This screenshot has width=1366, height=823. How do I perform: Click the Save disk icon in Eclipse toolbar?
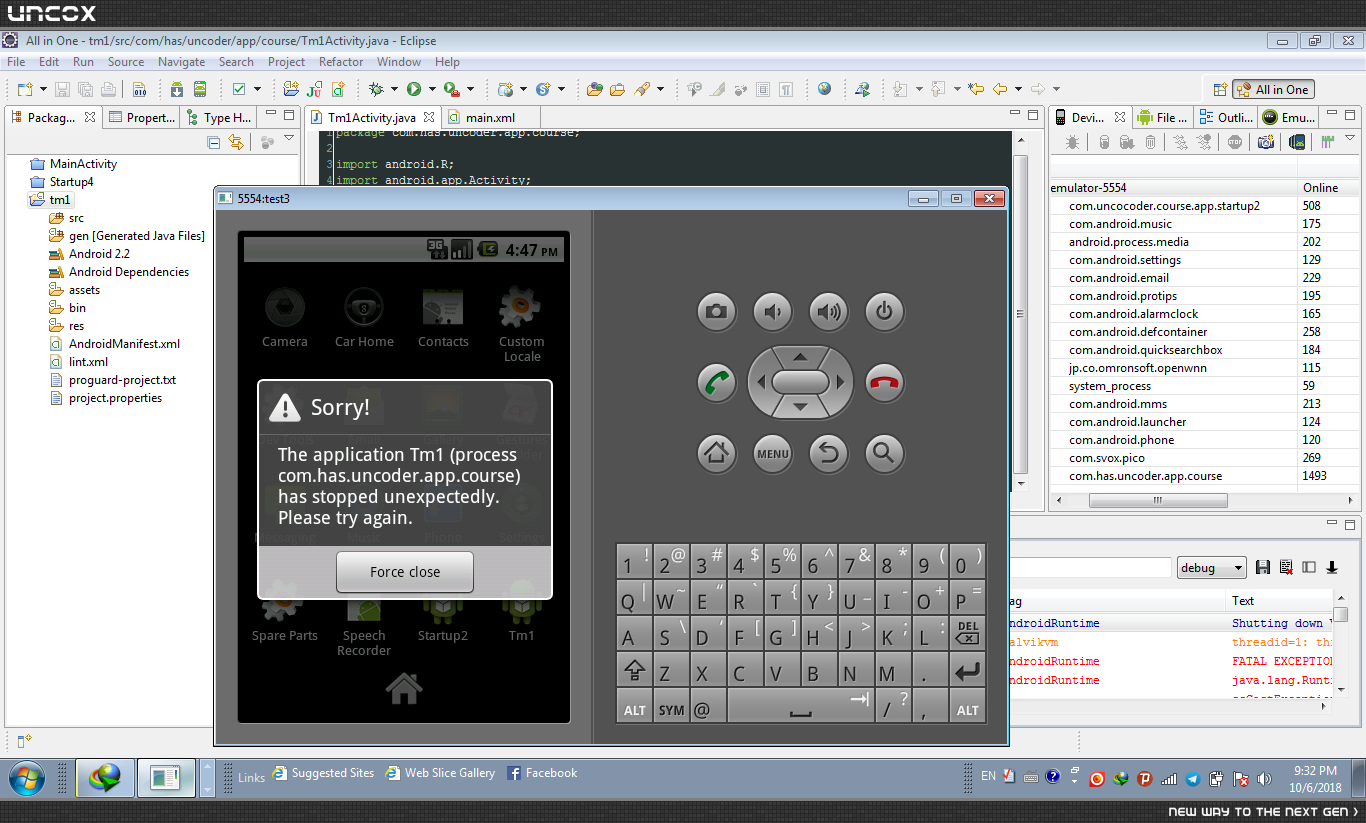tap(62, 89)
